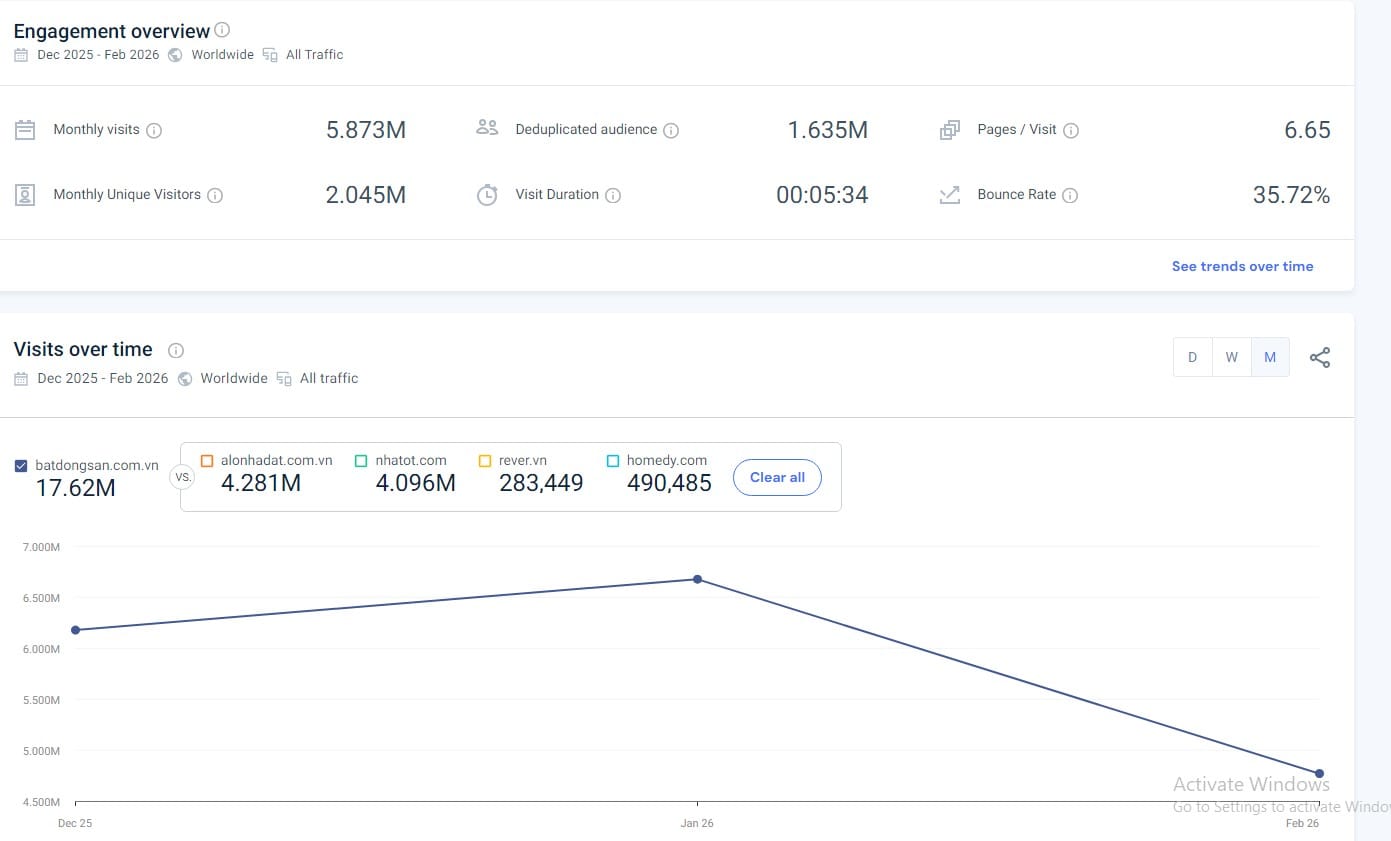Toggle the homedy.com checkbox

pos(613,461)
